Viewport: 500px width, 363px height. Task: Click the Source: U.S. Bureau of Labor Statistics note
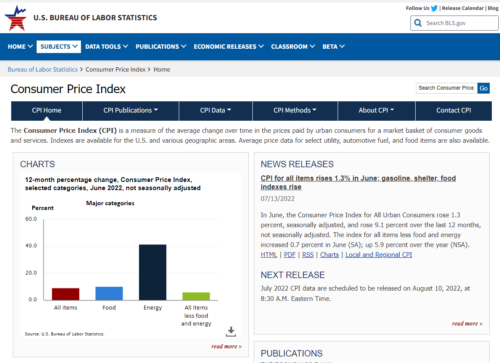click(x=64, y=334)
